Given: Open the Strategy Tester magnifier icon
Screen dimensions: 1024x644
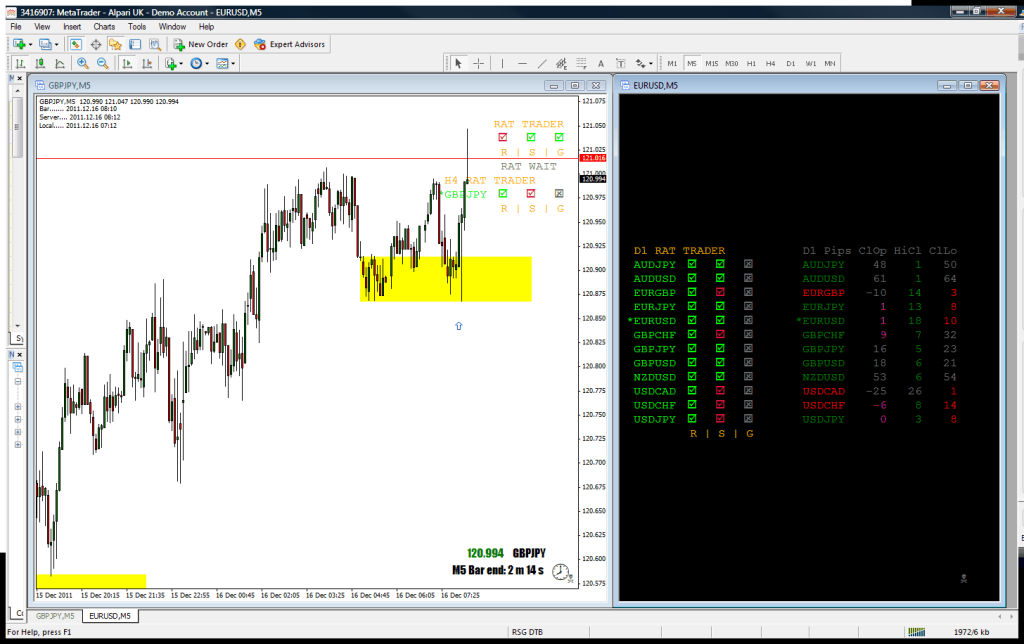Looking at the screenshot, I should tap(155, 44).
